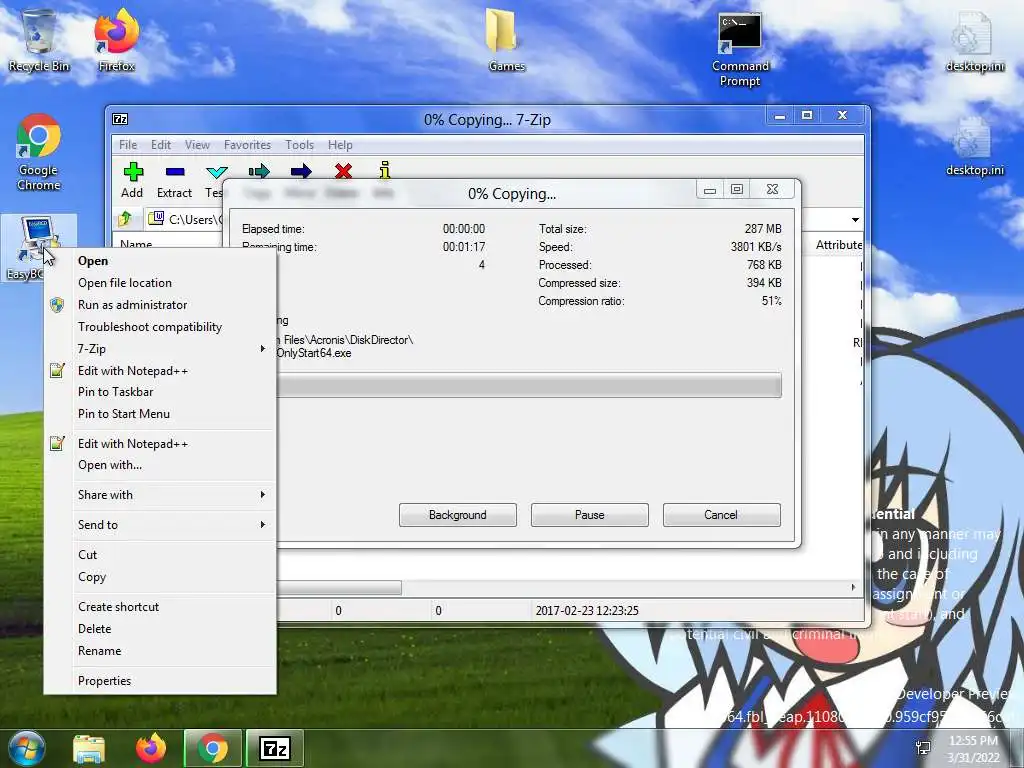Click the Background button in copy dialog
Image resolution: width=1024 pixels, height=768 pixels.
pyautogui.click(x=458, y=515)
